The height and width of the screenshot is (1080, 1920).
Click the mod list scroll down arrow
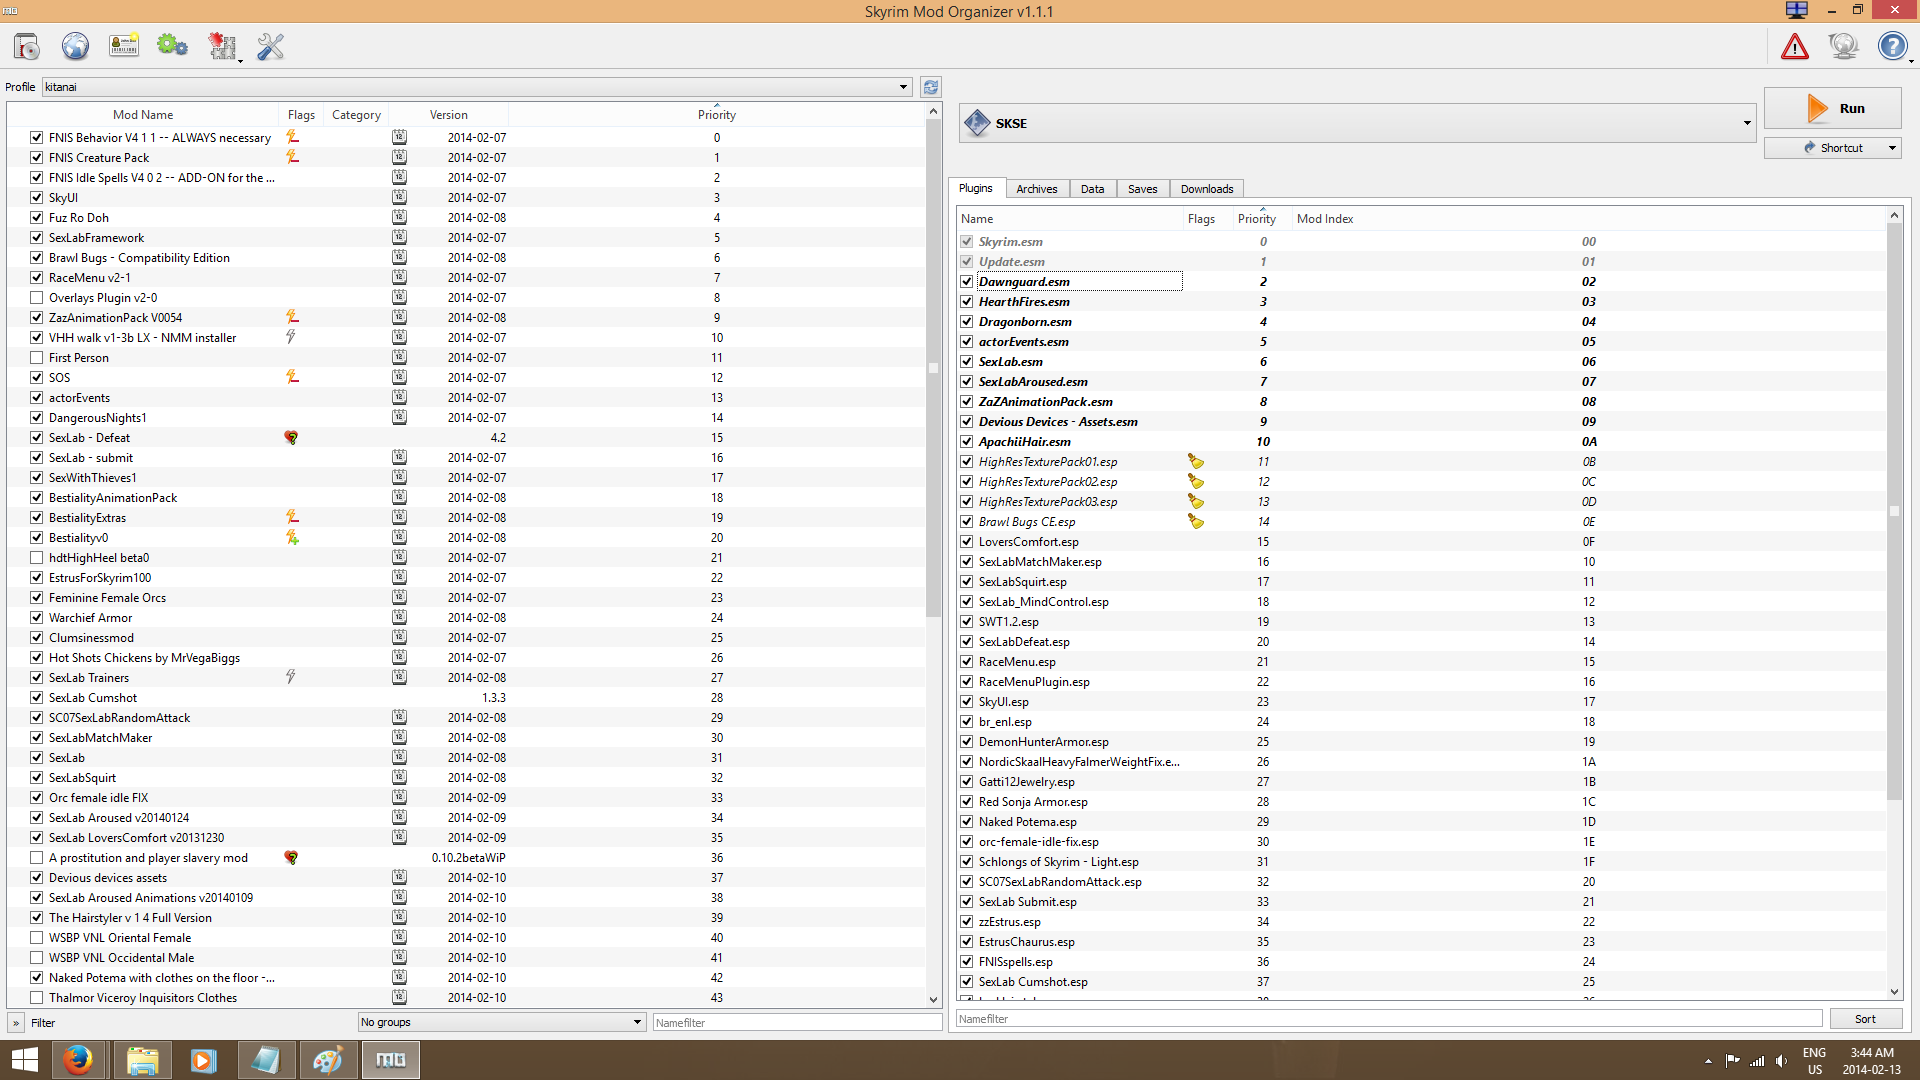(x=933, y=999)
